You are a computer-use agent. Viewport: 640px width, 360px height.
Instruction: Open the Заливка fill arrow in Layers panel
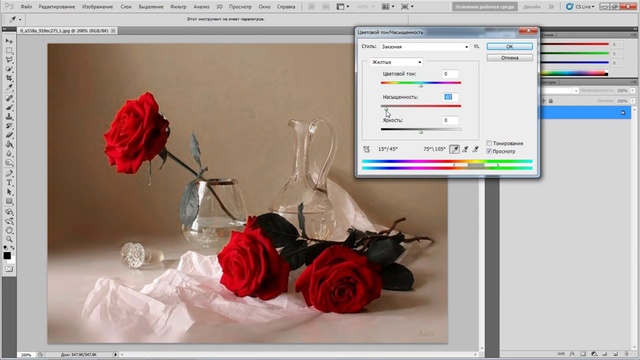(x=633, y=101)
